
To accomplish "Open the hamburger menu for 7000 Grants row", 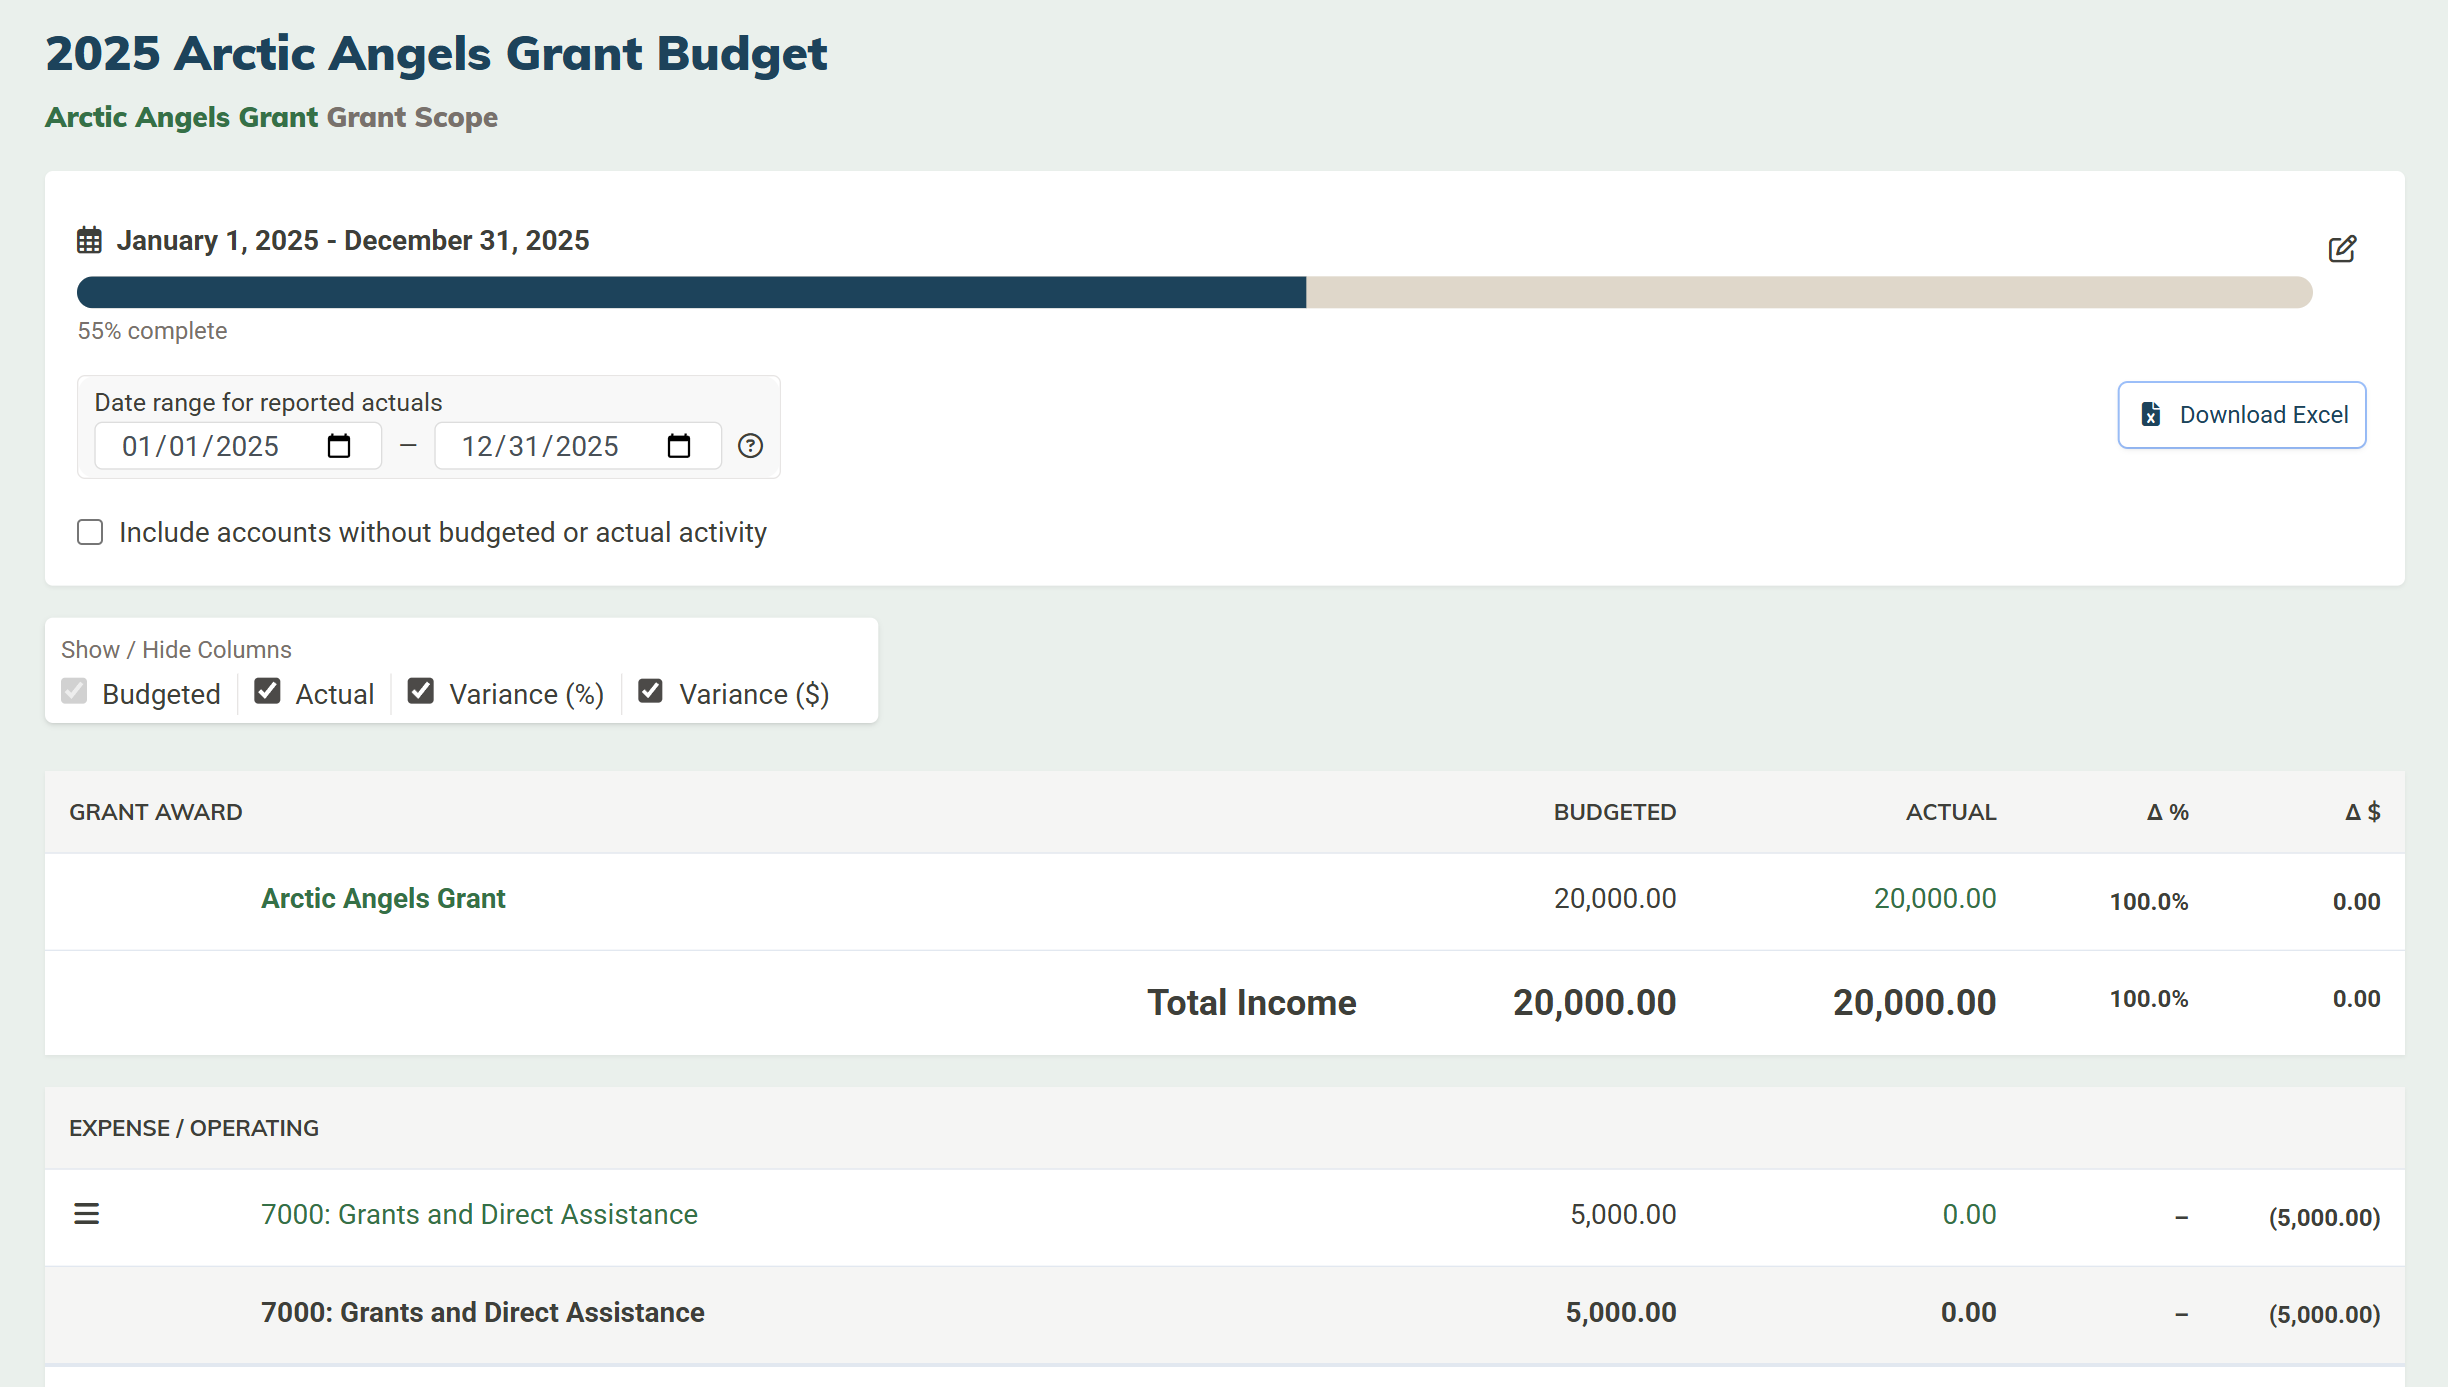I will 87,1214.
